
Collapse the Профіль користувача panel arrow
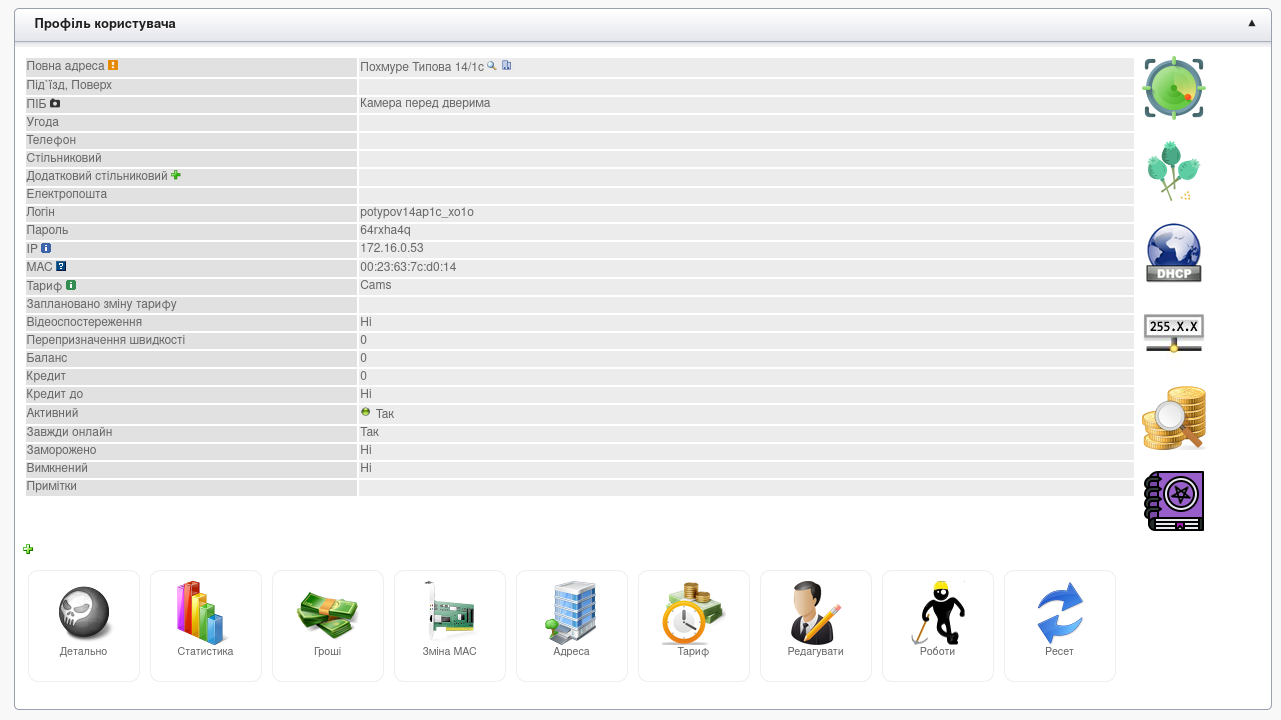1251,23
